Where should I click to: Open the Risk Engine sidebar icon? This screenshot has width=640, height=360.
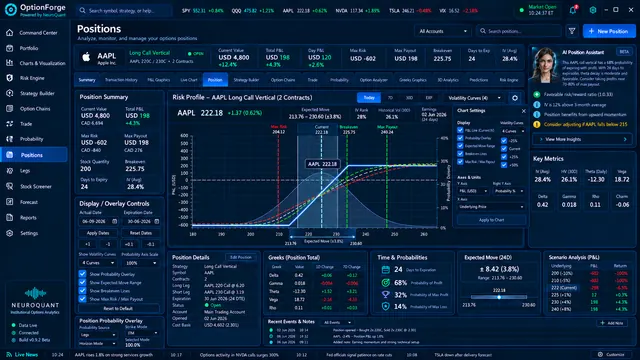[x=10, y=78]
